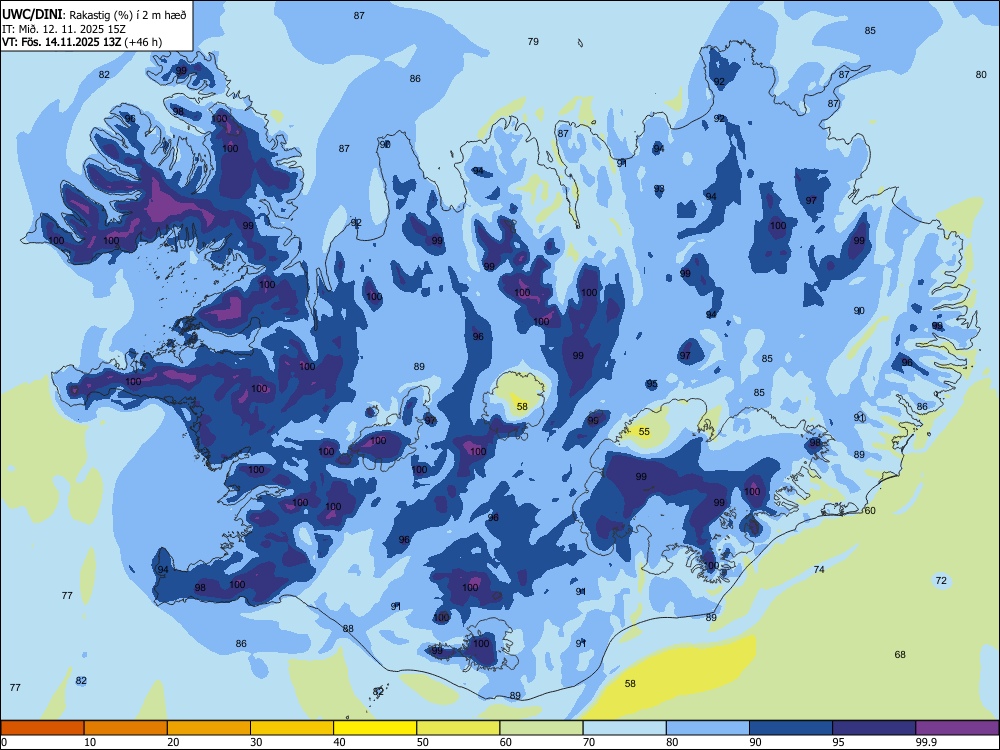Image resolution: width=1000 pixels, height=750 pixels.
Task: Select the 30–40 amber legend band
Action: pos(292,728)
